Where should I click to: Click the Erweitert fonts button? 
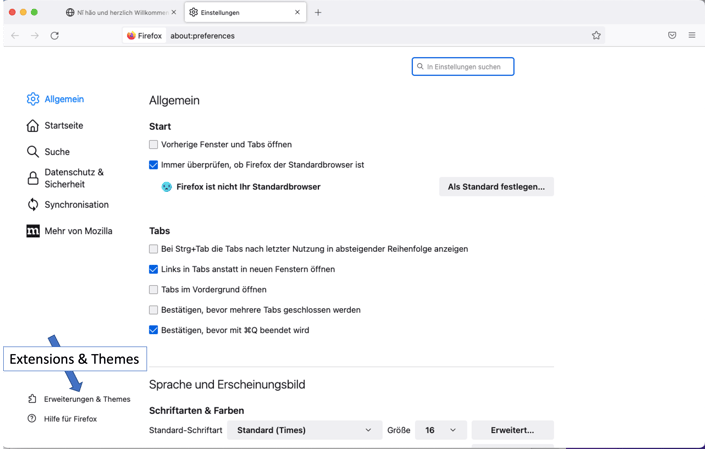point(512,430)
